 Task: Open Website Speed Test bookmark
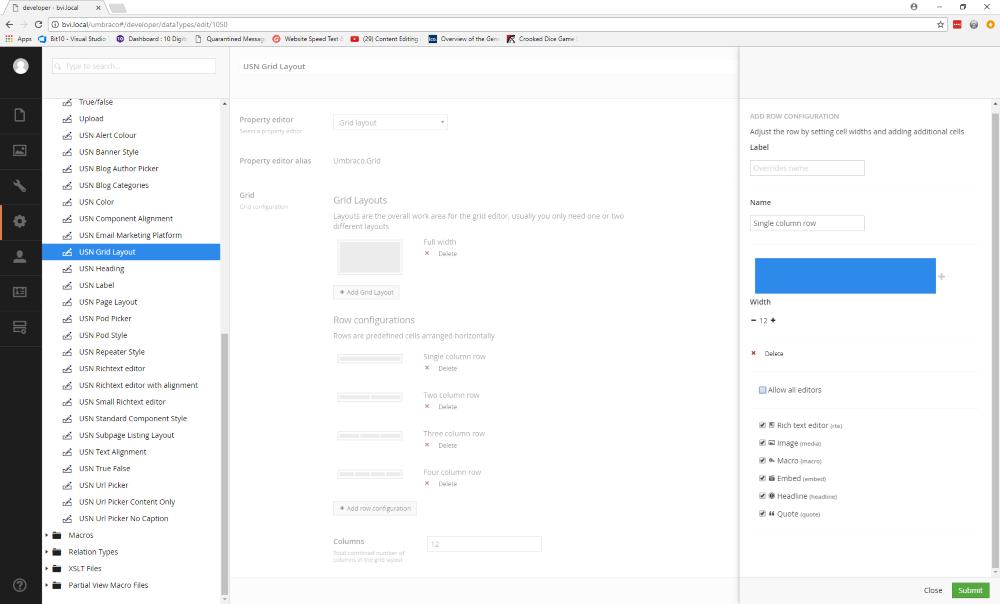[307, 39]
